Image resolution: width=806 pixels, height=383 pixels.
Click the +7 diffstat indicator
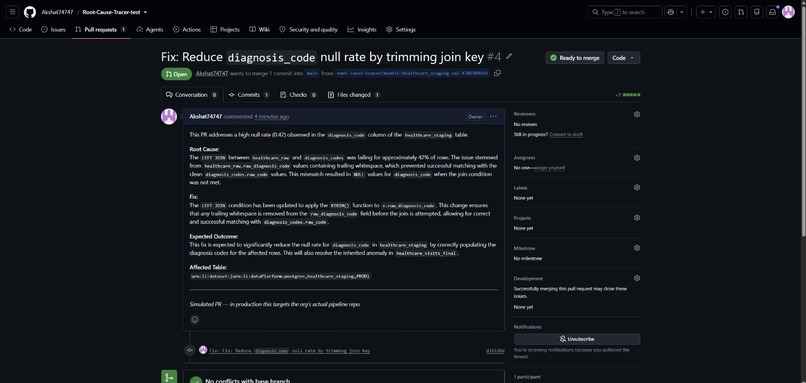pyautogui.click(x=627, y=95)
